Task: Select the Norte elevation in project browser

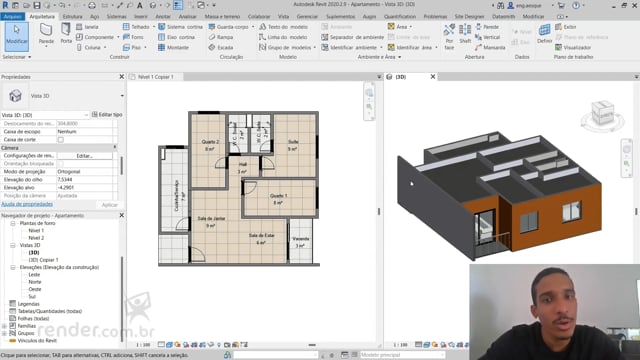Action: [35, 282]
